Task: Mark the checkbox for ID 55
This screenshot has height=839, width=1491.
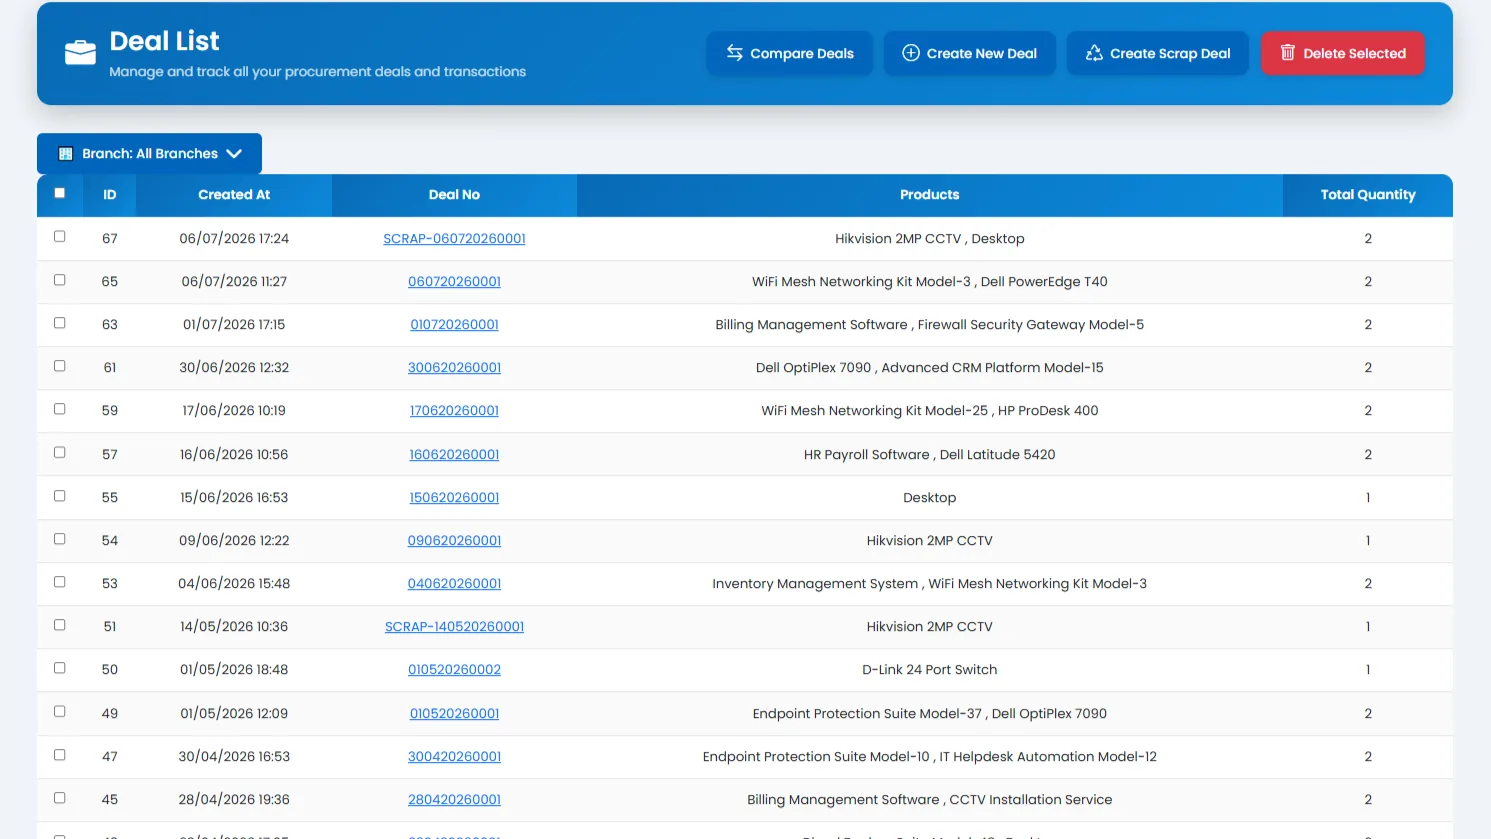Action: point(60,496)
